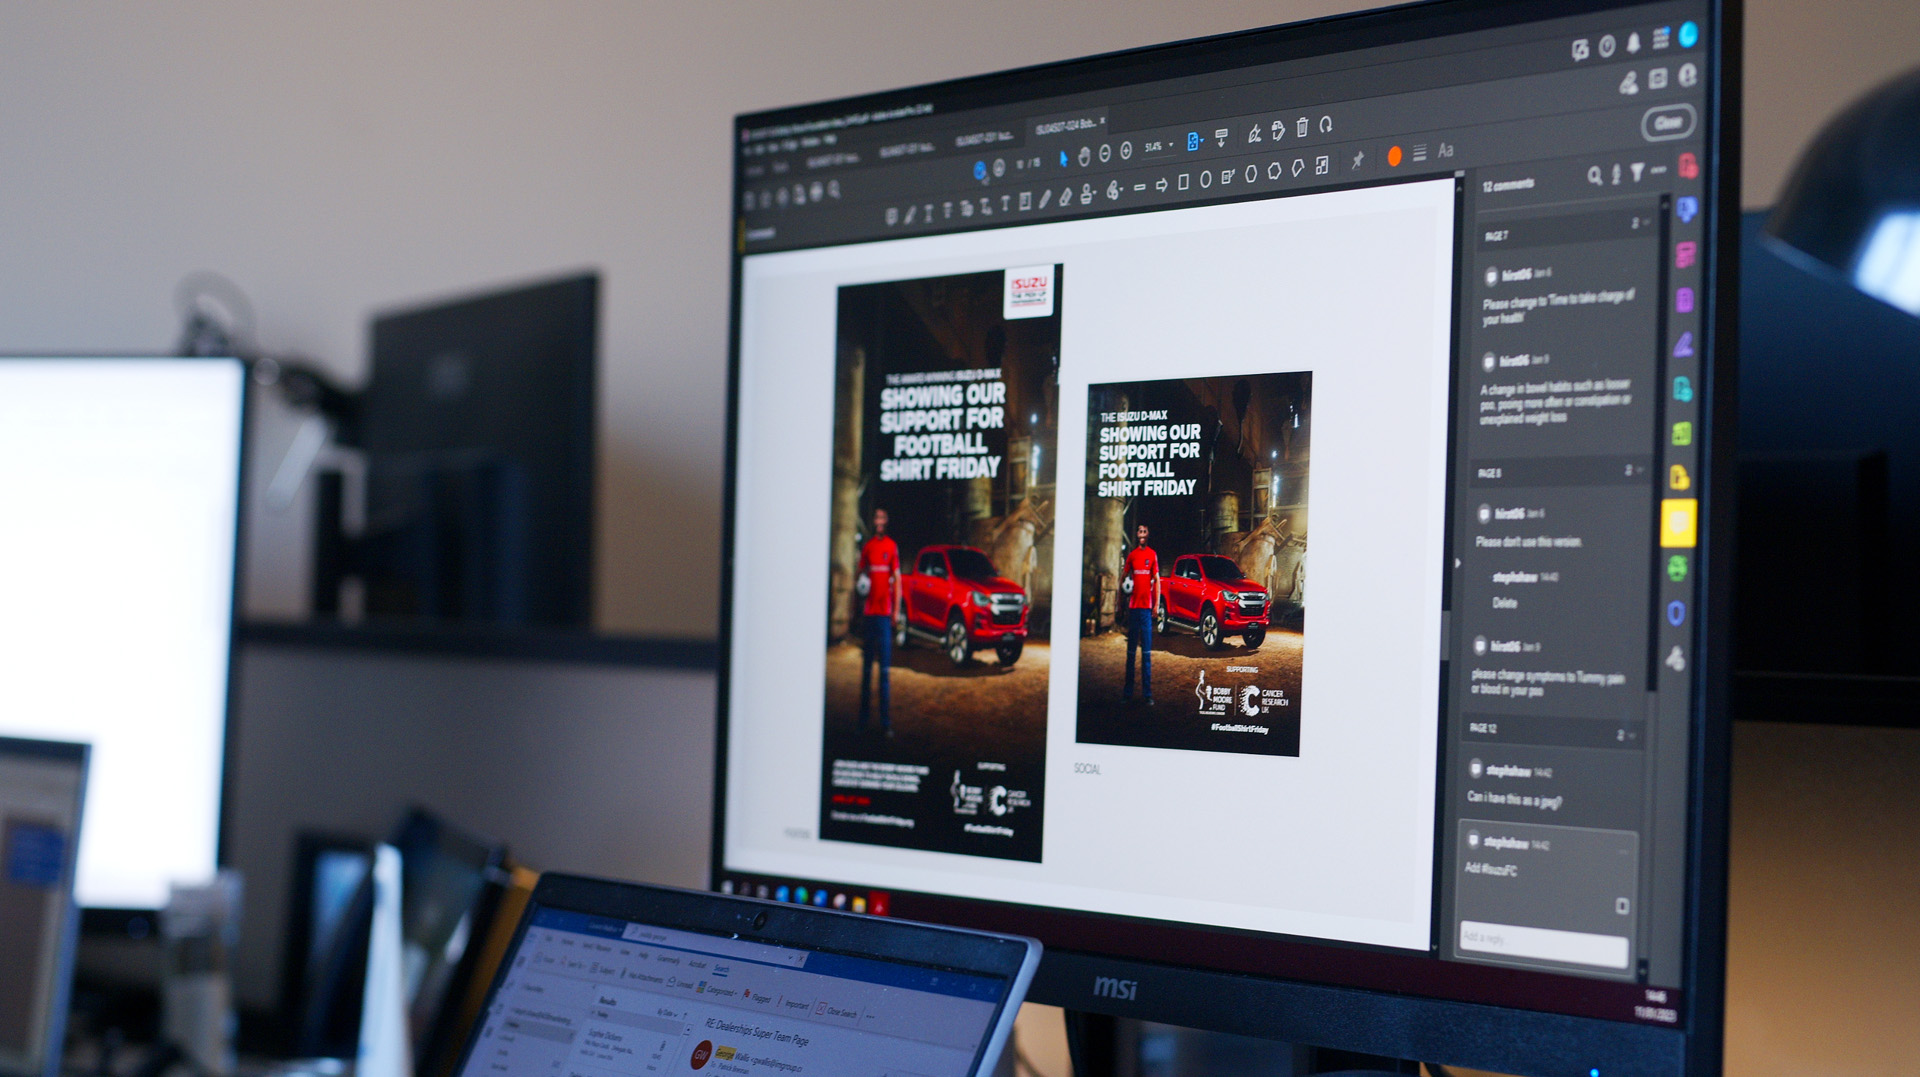Click the sort comments icon
This screenshot has width=1920, height=1077.
(x=1615, y=175)
